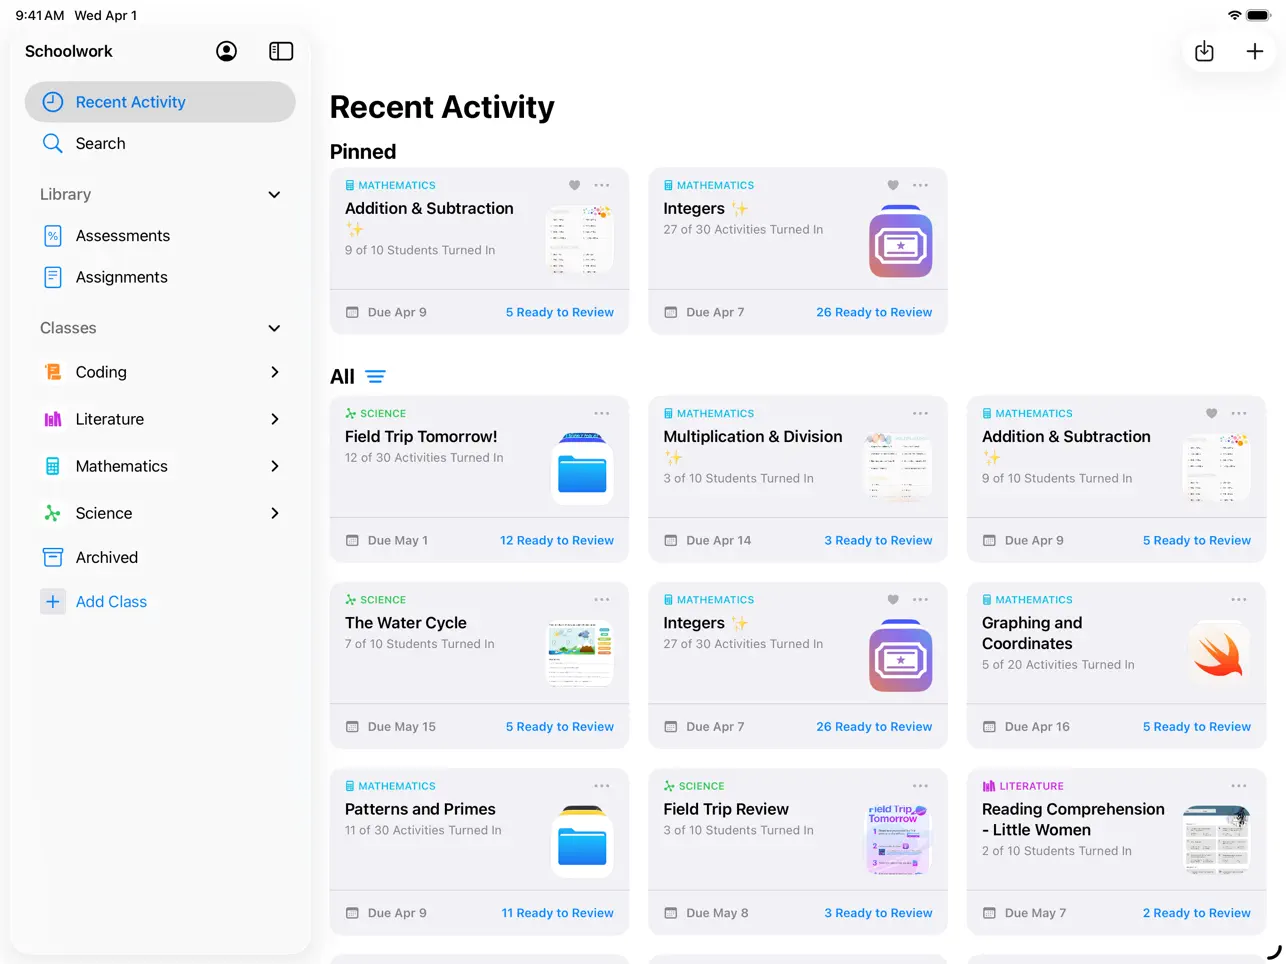Collapse the Classes section
The image size is (1286, 964).
pos(274,328)
